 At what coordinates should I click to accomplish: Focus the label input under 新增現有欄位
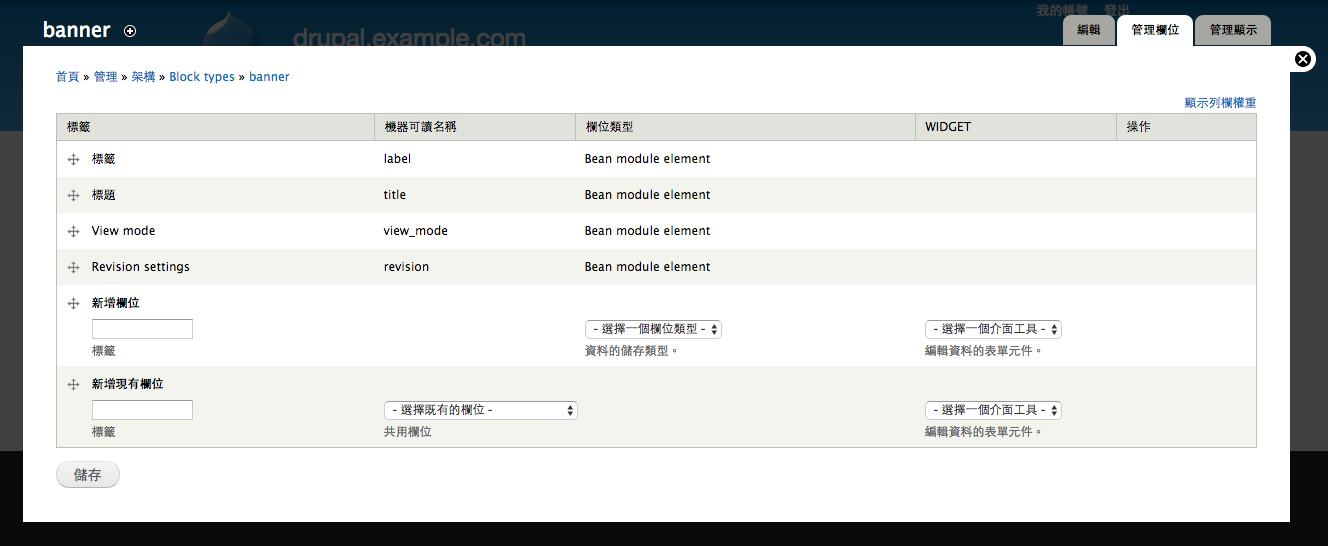point(142,410)
